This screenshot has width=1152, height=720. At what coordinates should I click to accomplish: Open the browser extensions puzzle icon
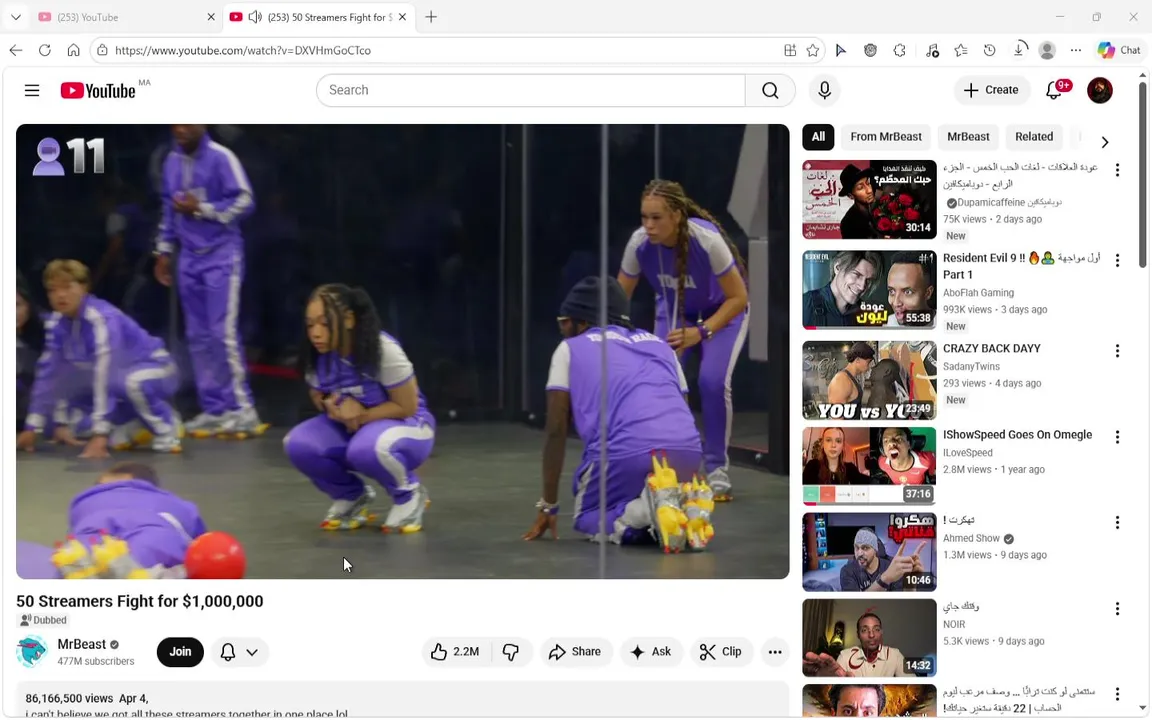[900, 50]
